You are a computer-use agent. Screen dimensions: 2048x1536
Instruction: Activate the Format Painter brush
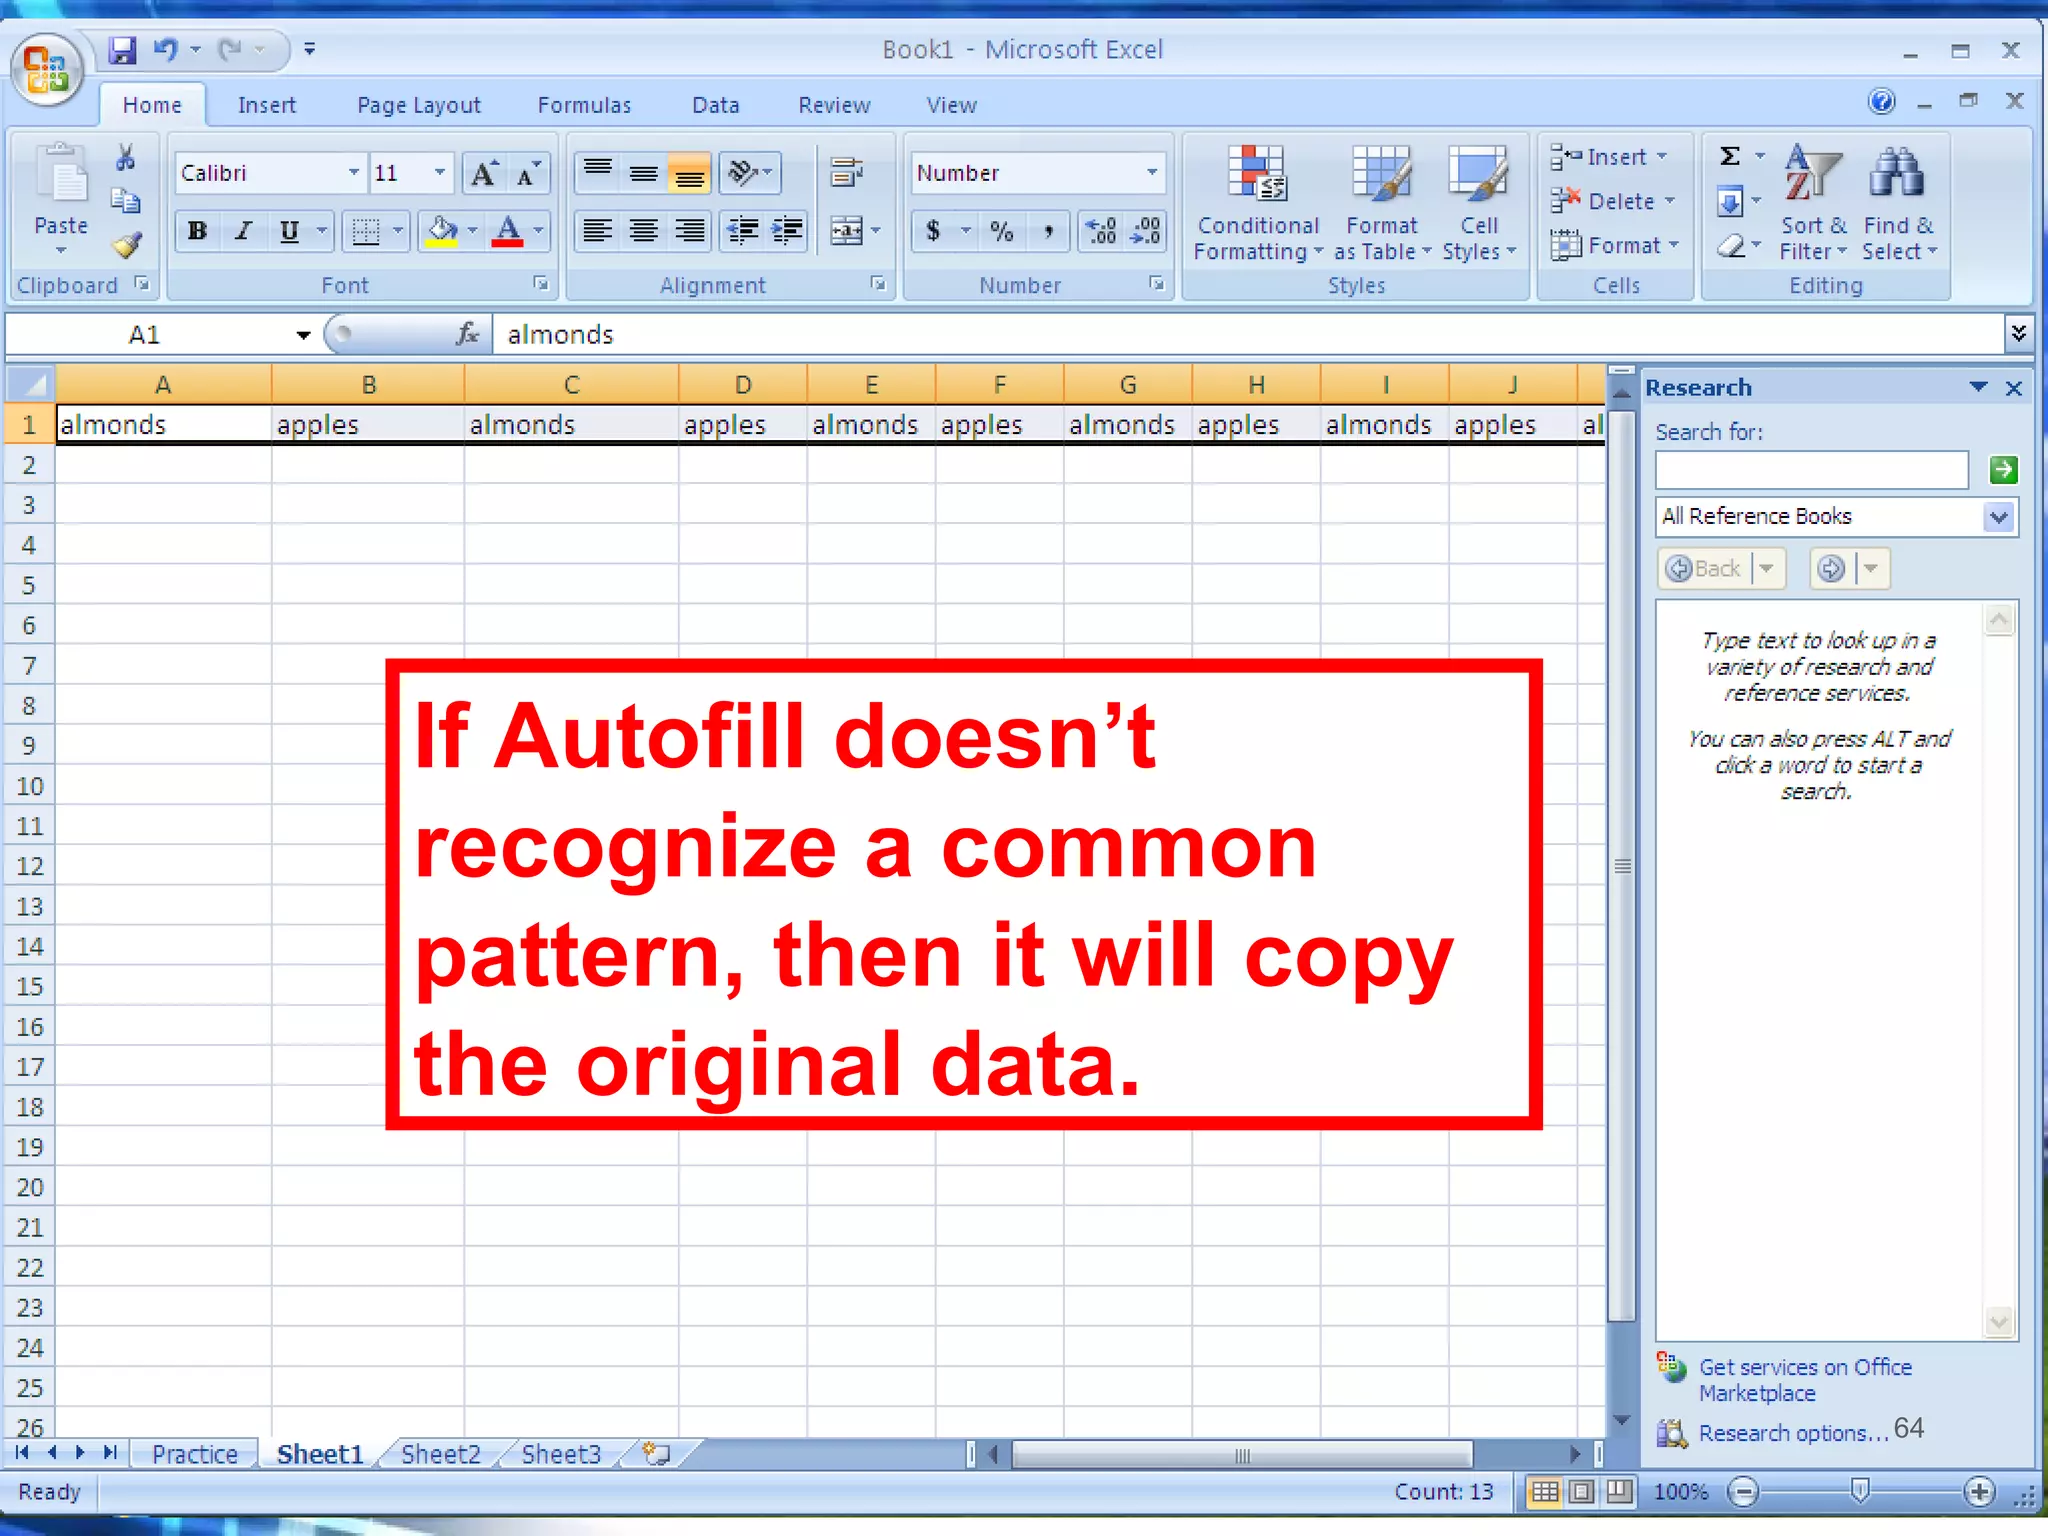(x=126, y=245)
